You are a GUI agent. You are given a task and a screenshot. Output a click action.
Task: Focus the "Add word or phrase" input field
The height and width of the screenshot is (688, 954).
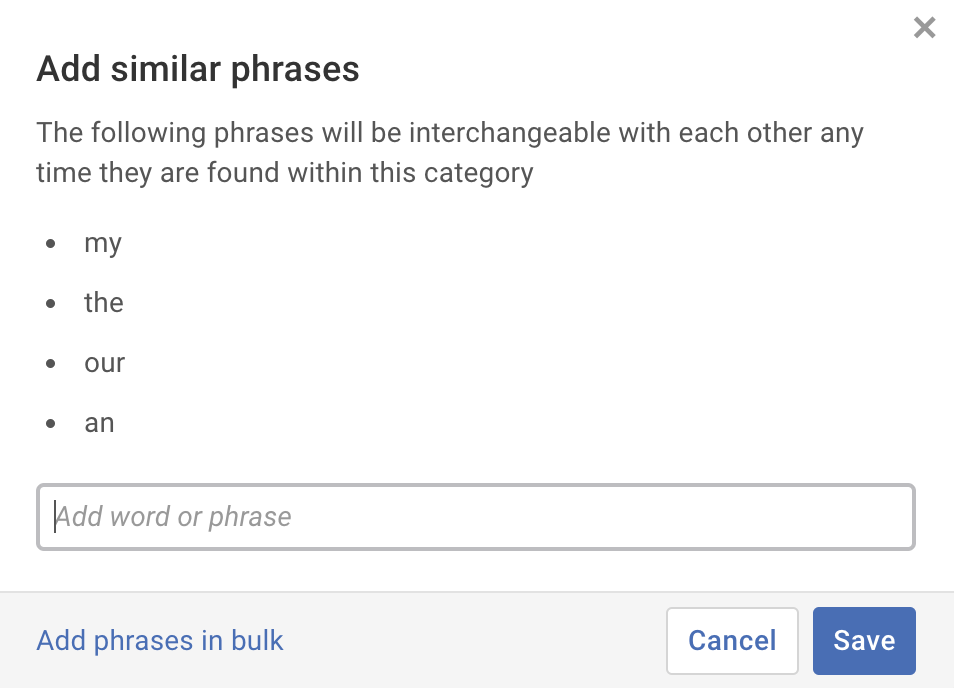[476, 517]
